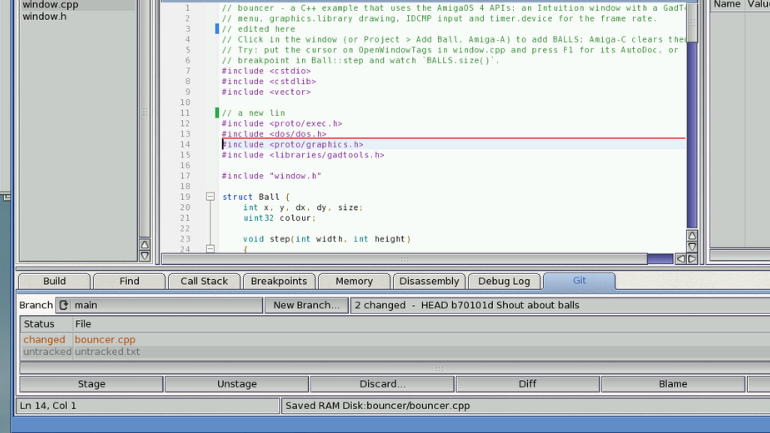This screenshot has width=770, height=433.
Task: Click the branch refresh icon beside main
Action: pos(63,305)
